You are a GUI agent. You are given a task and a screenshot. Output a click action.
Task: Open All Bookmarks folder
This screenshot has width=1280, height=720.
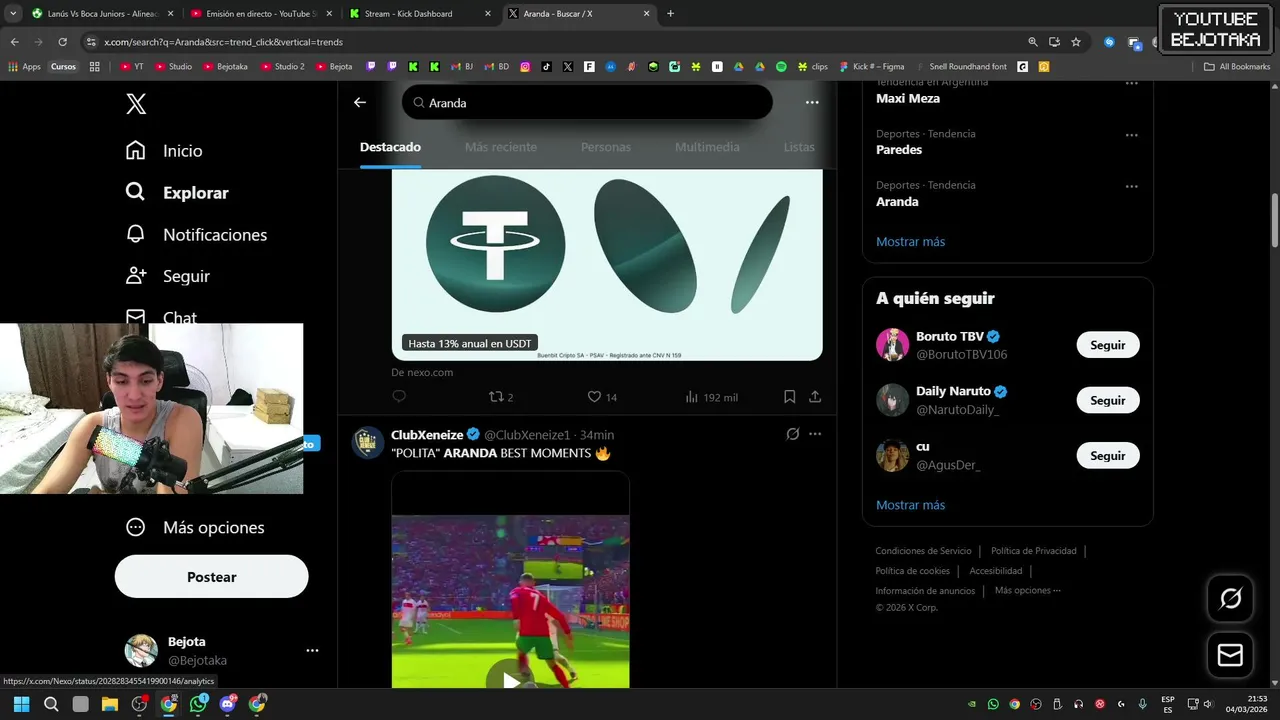(1237, 66)
